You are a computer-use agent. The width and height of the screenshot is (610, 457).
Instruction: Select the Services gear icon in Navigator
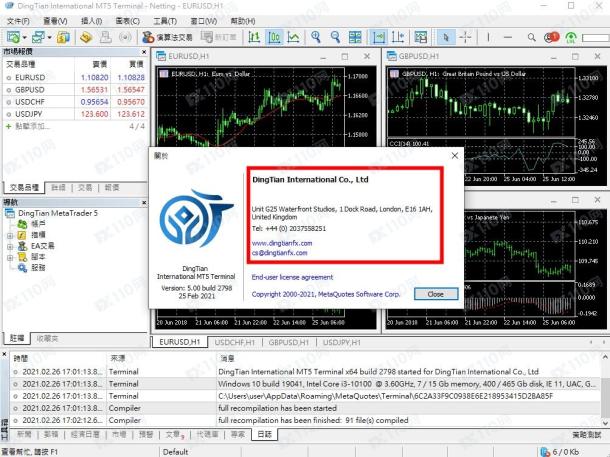pos(22,268)
